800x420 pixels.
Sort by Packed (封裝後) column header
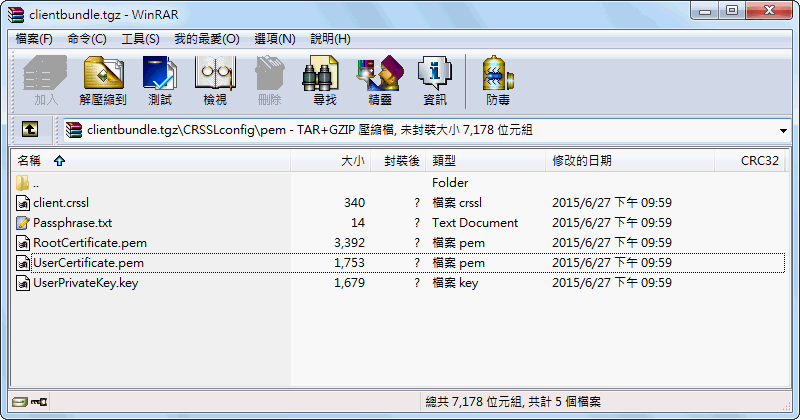point(398,161)
